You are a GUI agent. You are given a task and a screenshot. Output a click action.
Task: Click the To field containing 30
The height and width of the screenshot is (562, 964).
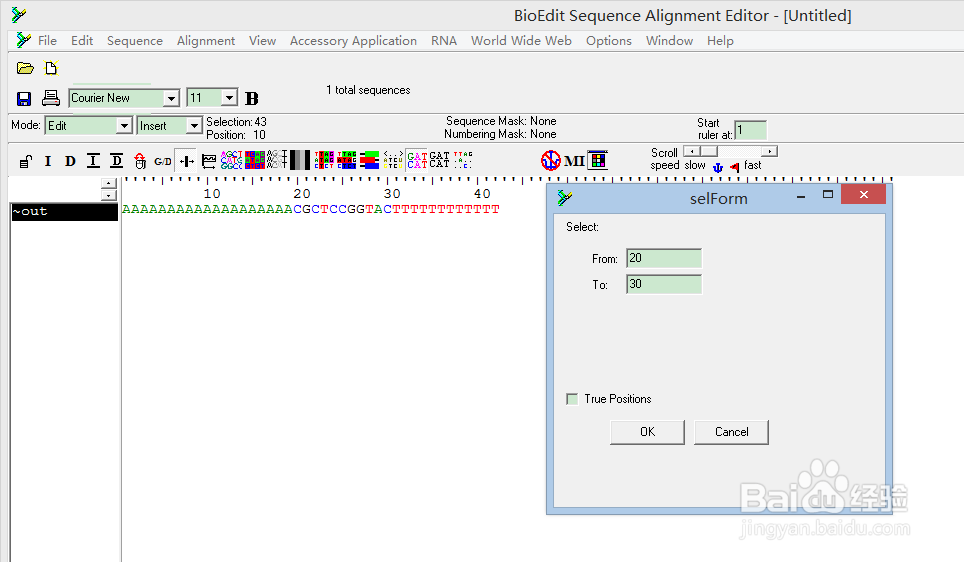pyautogui.click(x=664, y=284)
